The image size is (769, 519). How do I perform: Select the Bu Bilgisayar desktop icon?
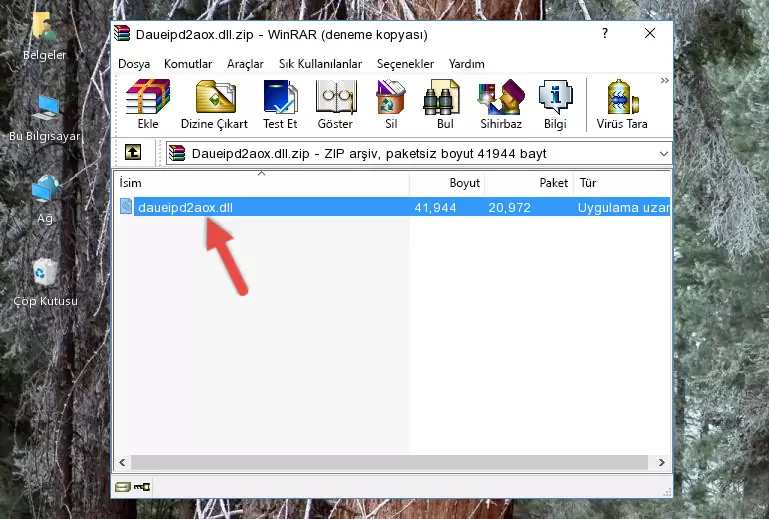[44, 119]
